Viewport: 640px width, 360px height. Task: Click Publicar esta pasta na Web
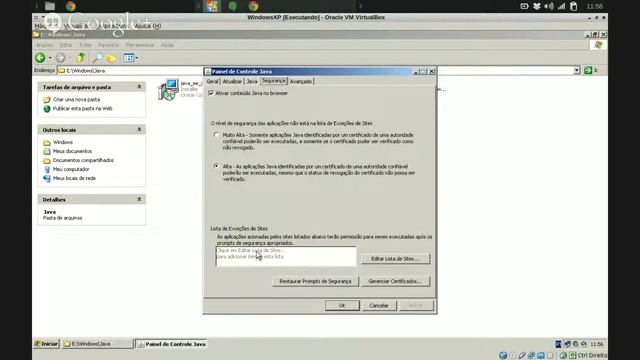pyautogui.click(x=82, y=109)
